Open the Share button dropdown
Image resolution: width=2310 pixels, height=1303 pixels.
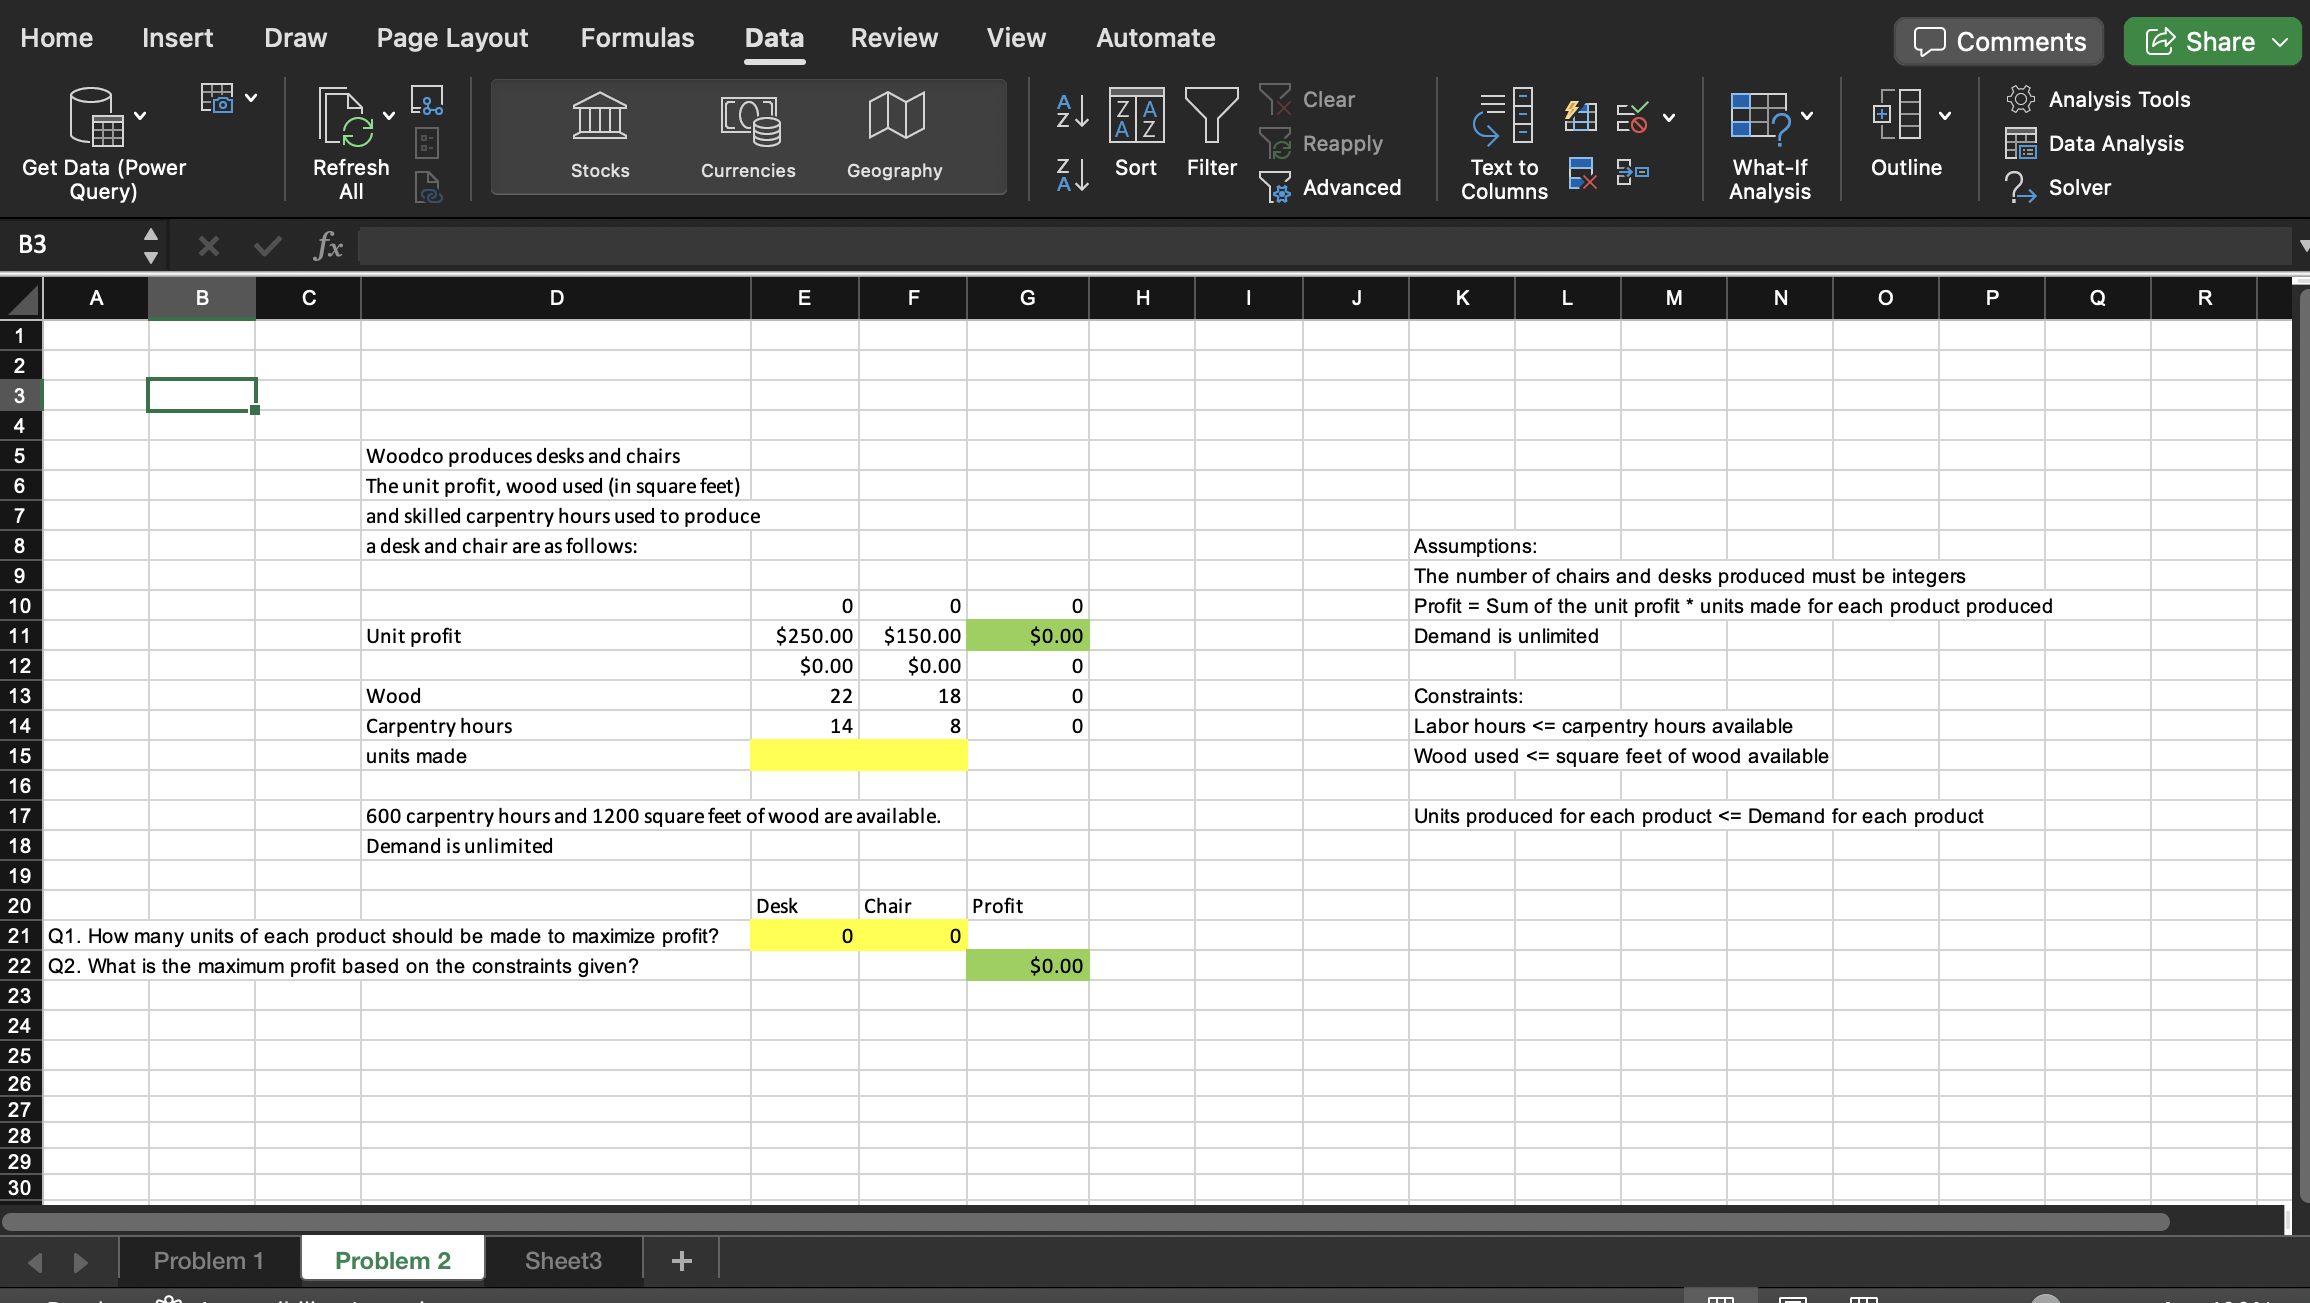pyautogui.click(x=2280, y=42)
